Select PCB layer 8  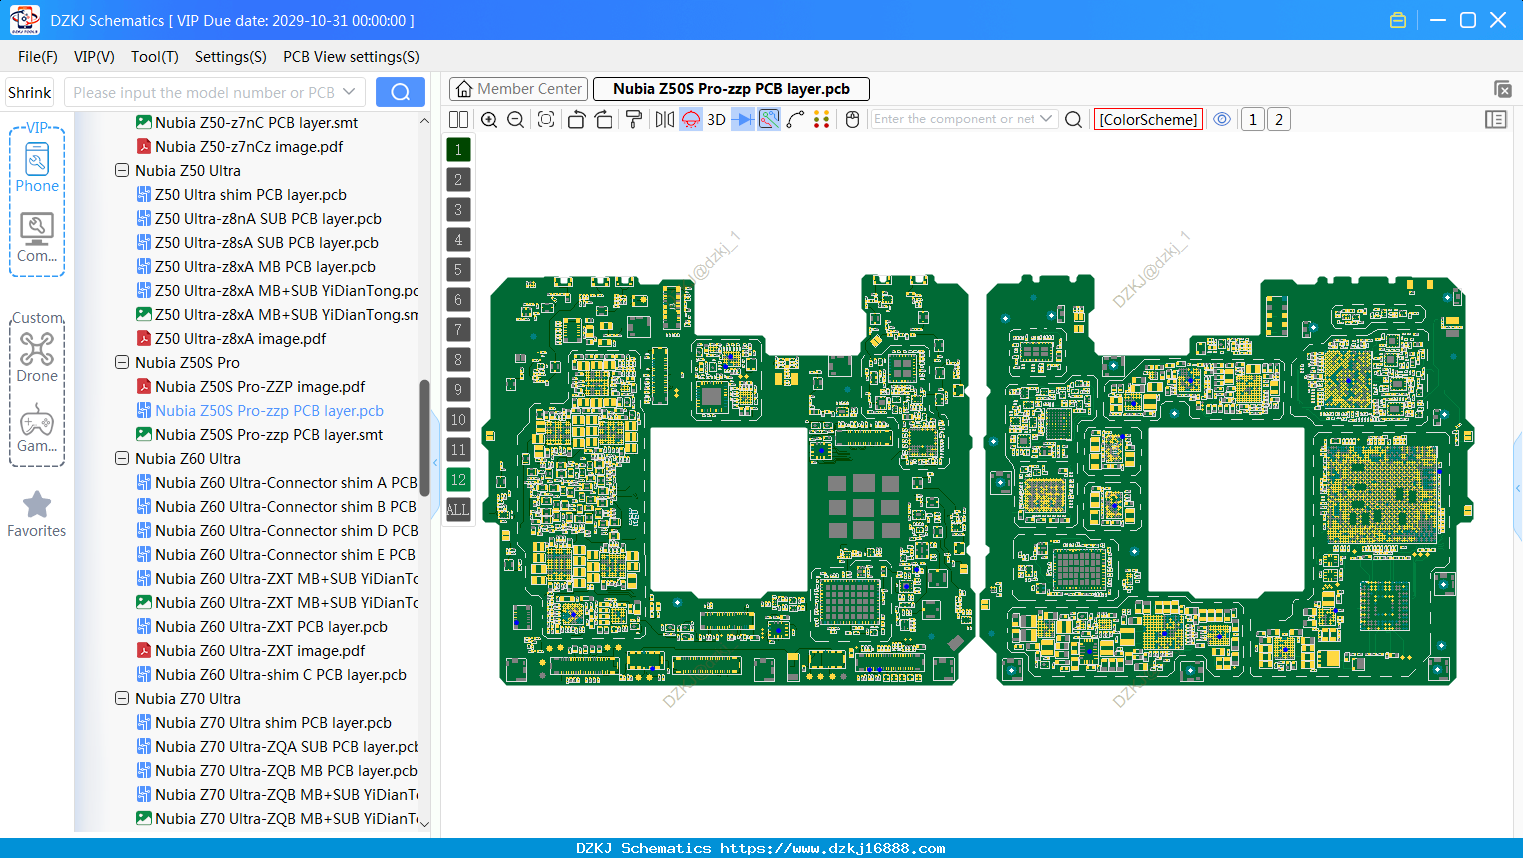point(458,360)
